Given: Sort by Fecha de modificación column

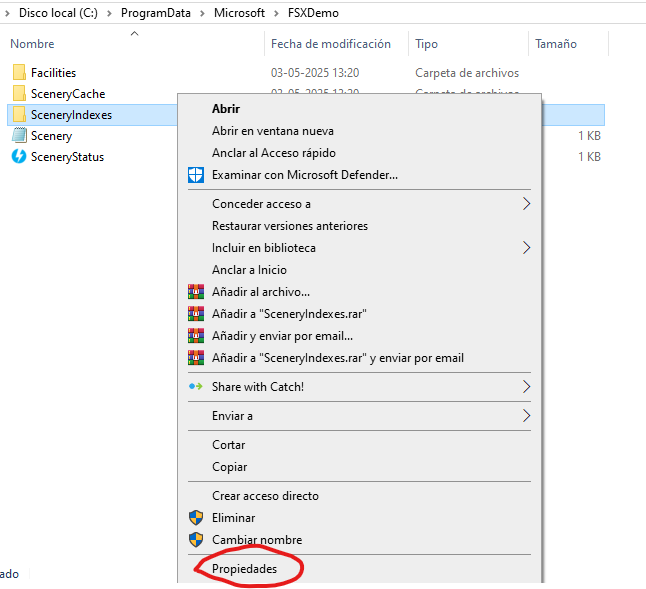Looking at the screenshot, I should pyautogui.click(x=330, y=44).
